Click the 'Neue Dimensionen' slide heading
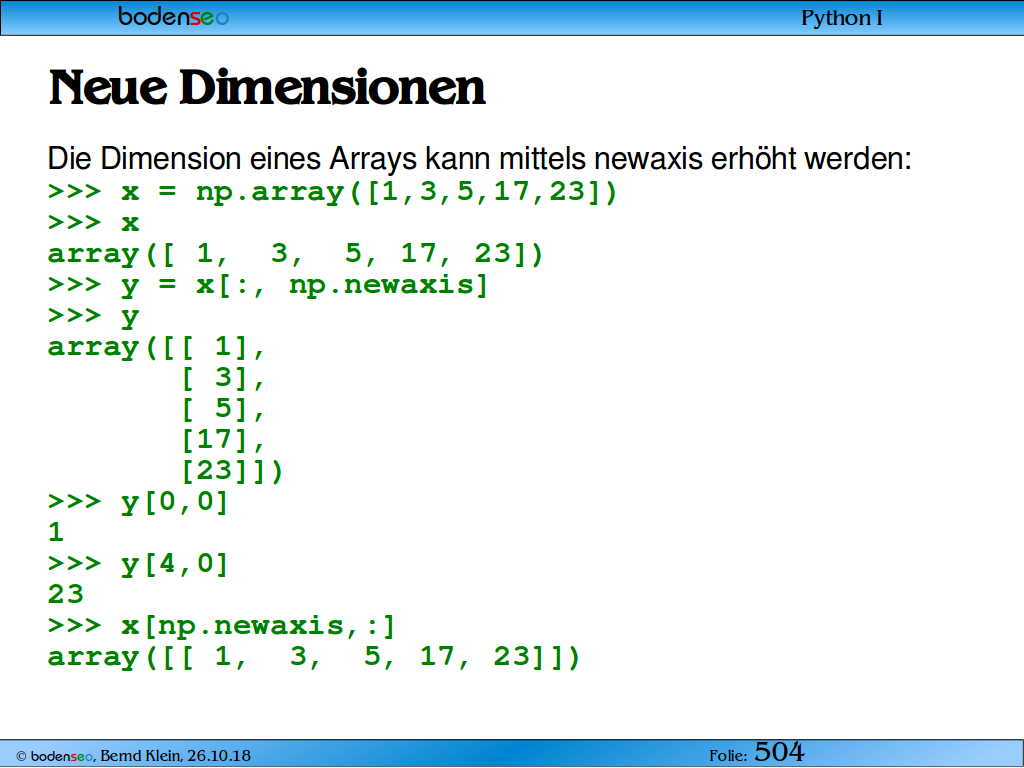This screenshot has height=768, width=1024. coord(267,88)
